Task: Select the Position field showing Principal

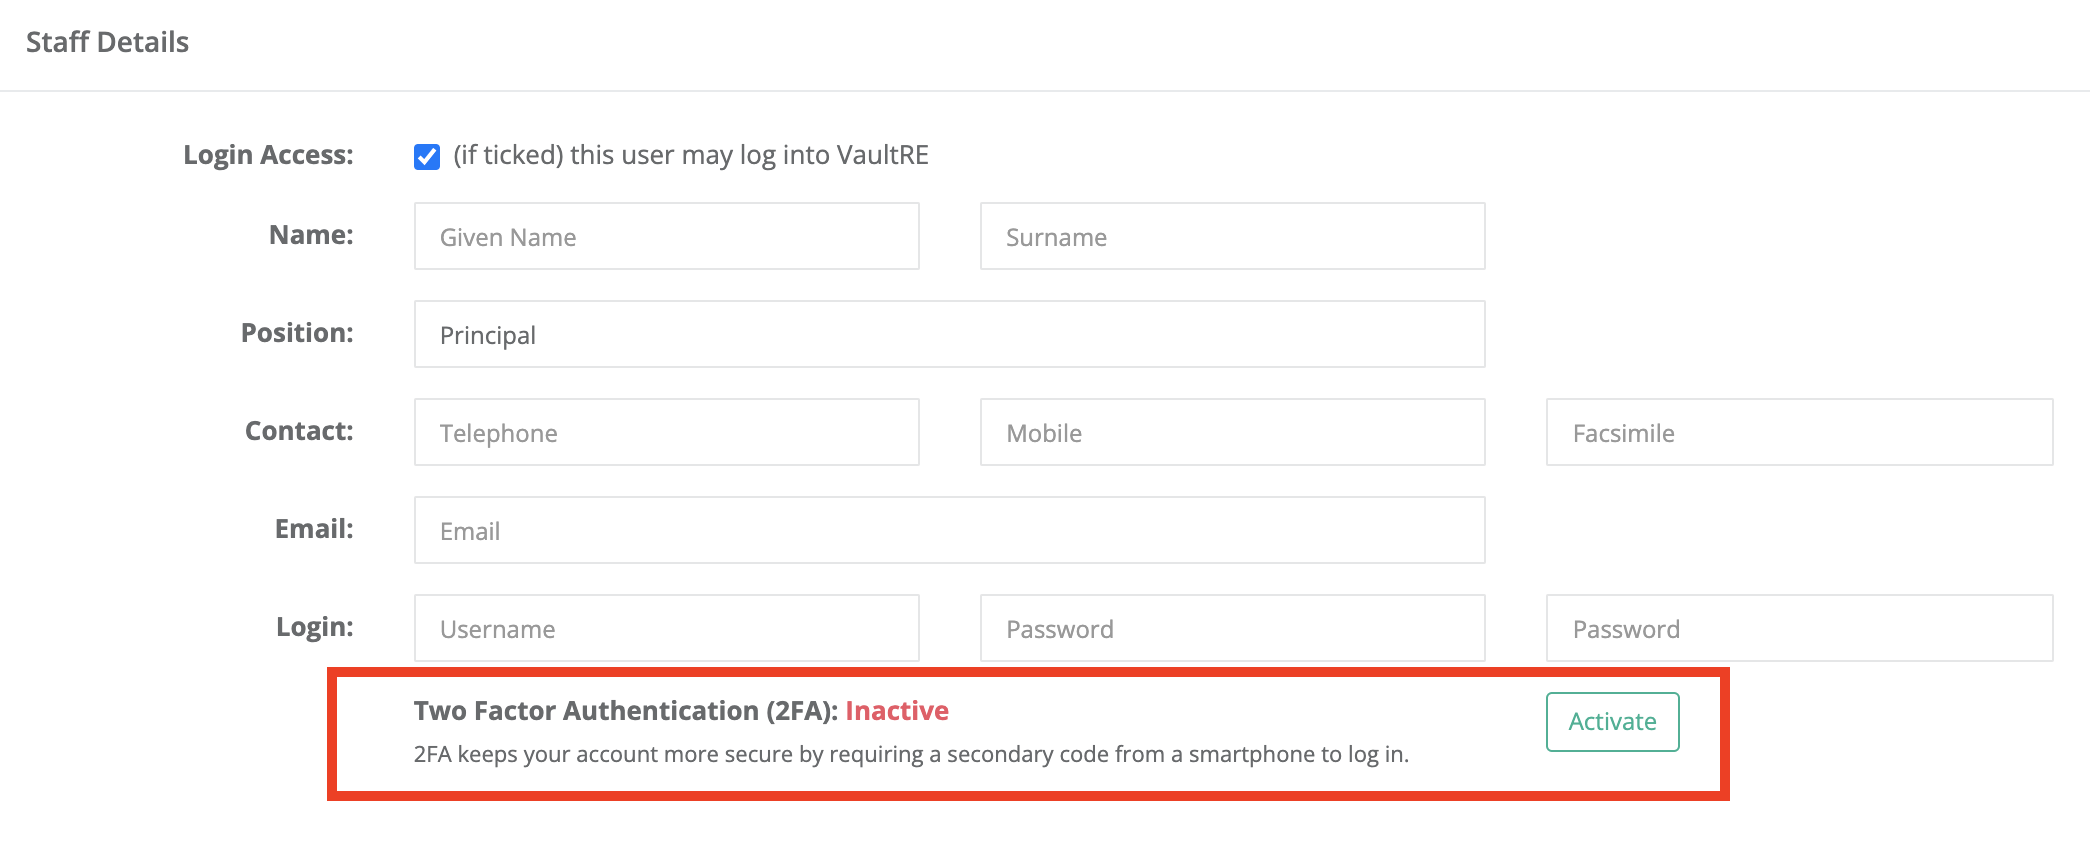Action: [948, 334]
